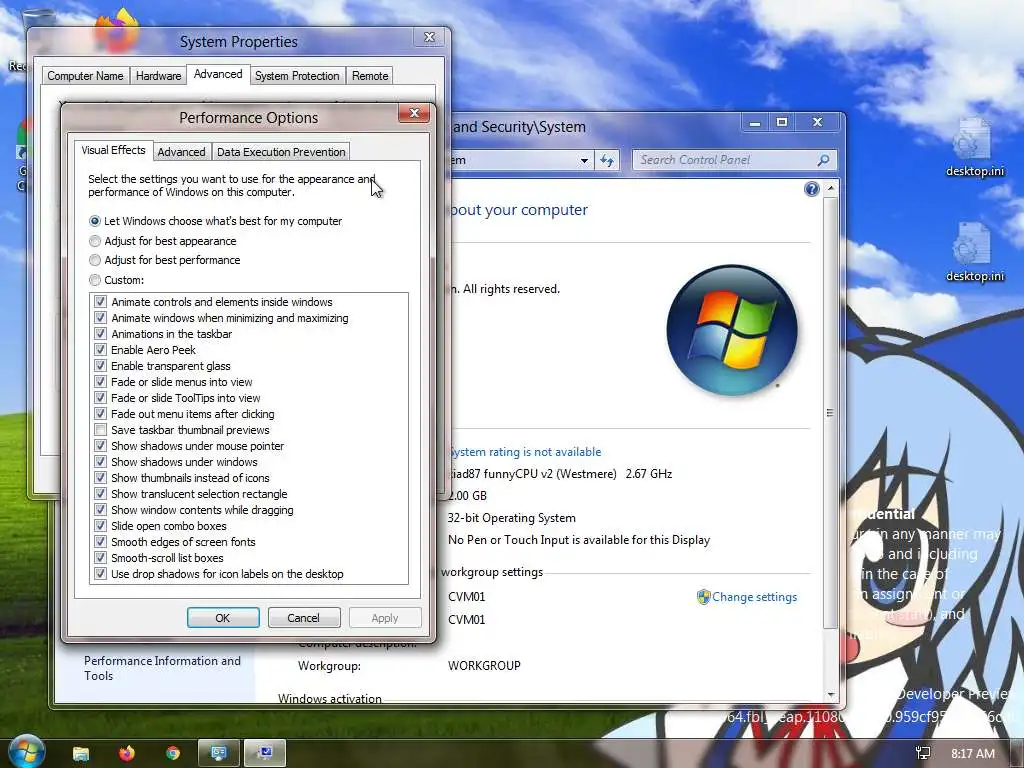Click the 32-bit Operating System text
The width and height of the screenshot is (1024, 768).
click(x=512, y=518)
